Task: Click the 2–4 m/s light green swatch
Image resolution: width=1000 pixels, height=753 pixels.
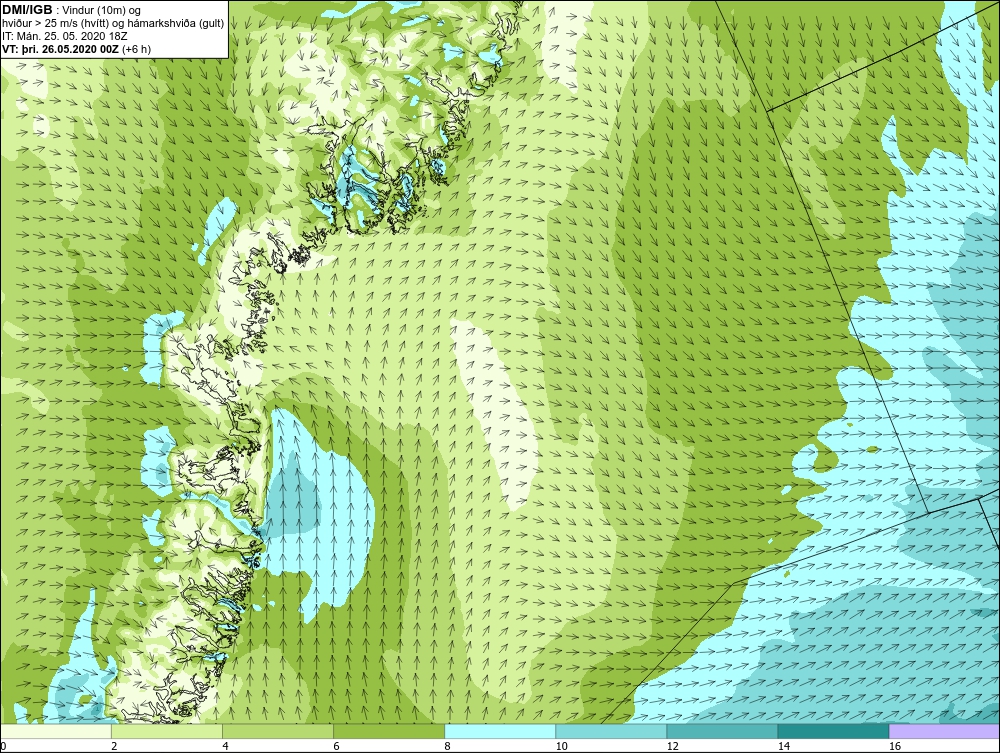Action: coord(166,731)
